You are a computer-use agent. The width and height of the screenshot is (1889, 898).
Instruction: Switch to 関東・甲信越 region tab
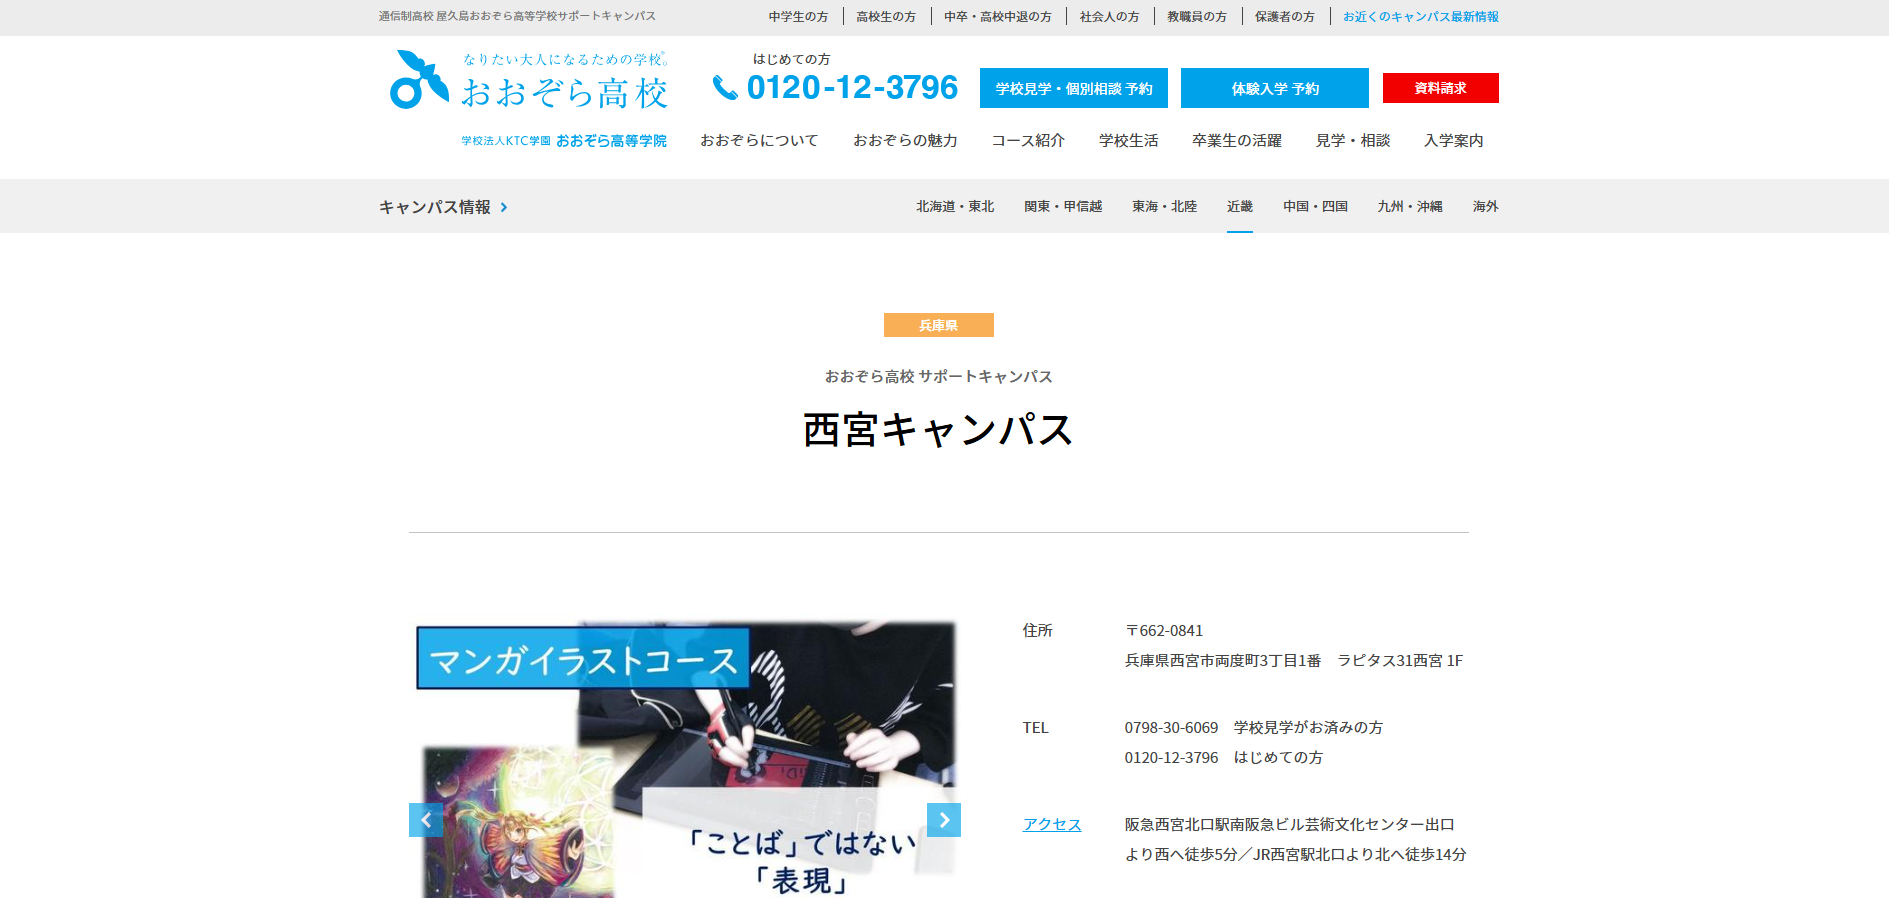[x=1062, y=206]
